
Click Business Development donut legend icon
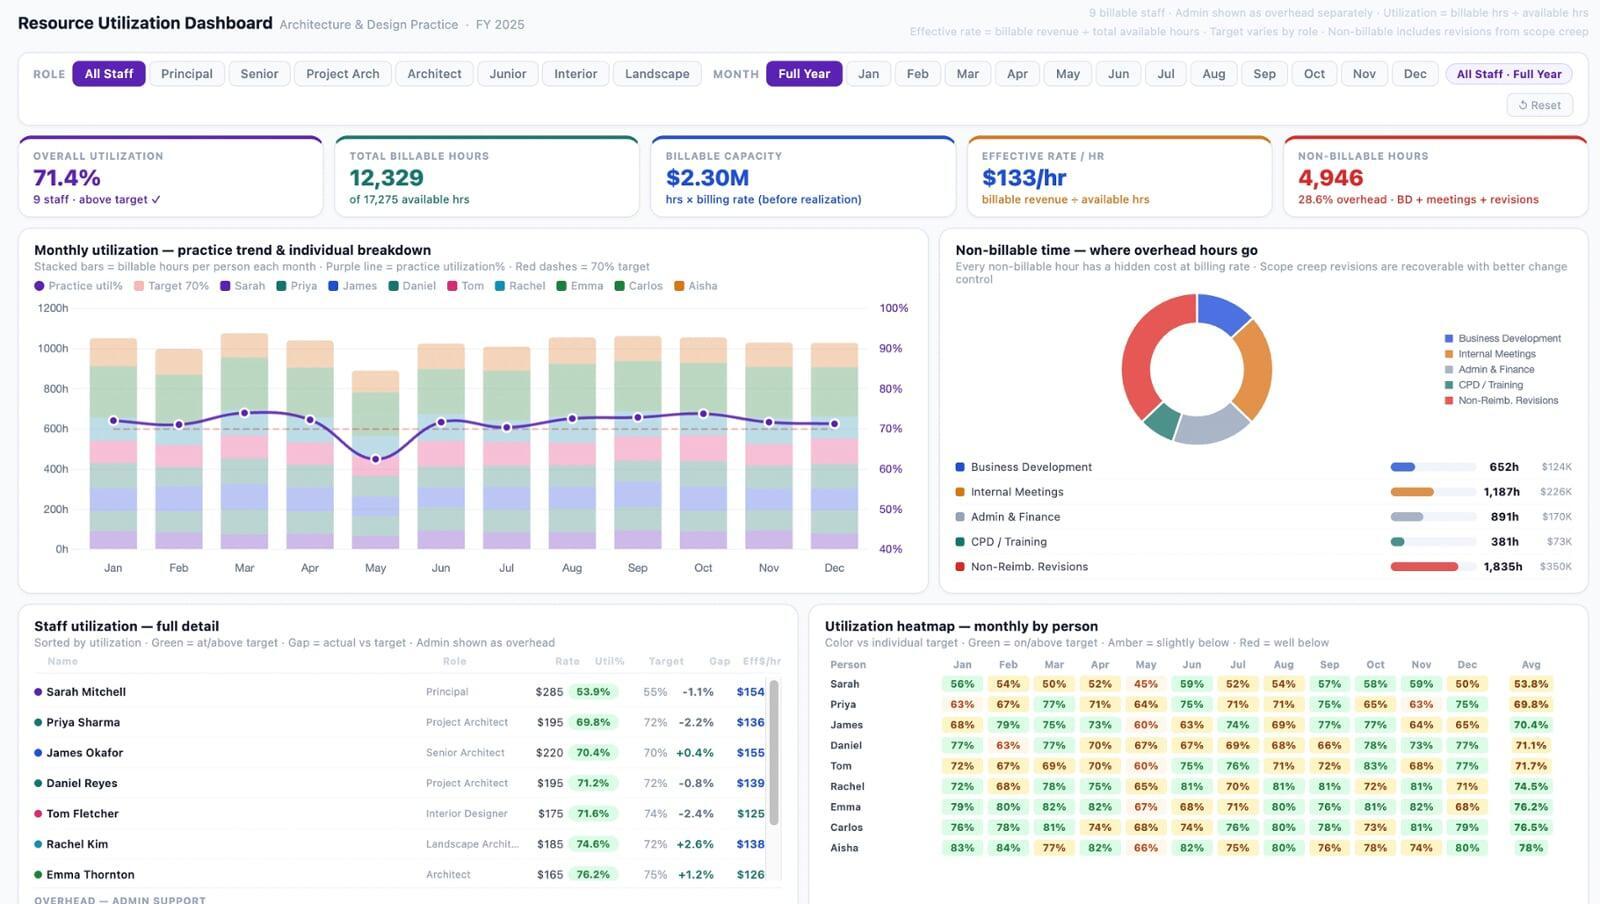click(x=1449, y=339)
